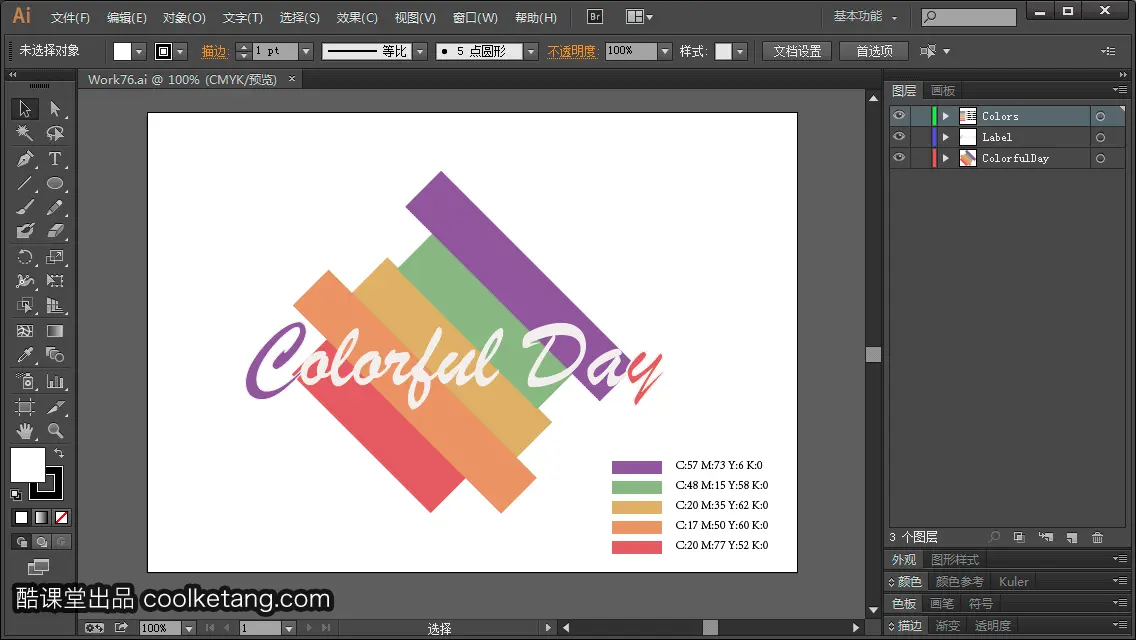Select the Pen tool
Screen dimensions: 1136x640
(25, 158)
